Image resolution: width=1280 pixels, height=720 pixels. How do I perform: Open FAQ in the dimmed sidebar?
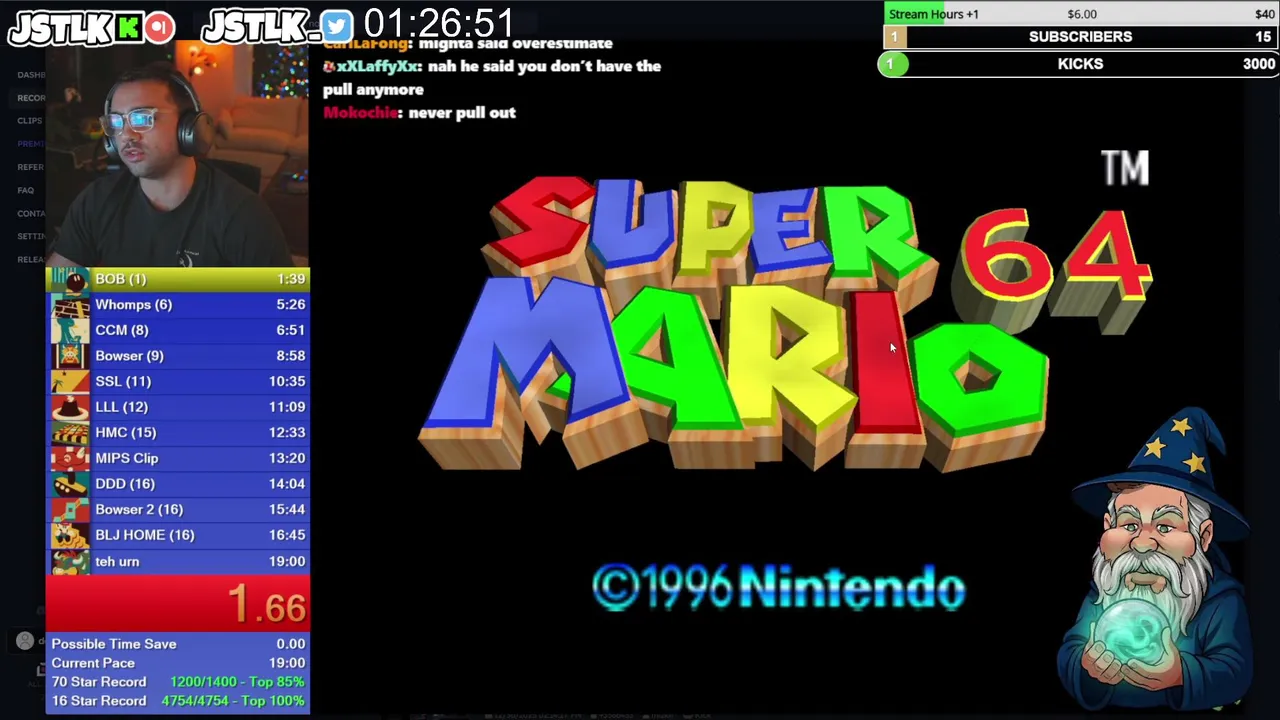tap(26, 190)
